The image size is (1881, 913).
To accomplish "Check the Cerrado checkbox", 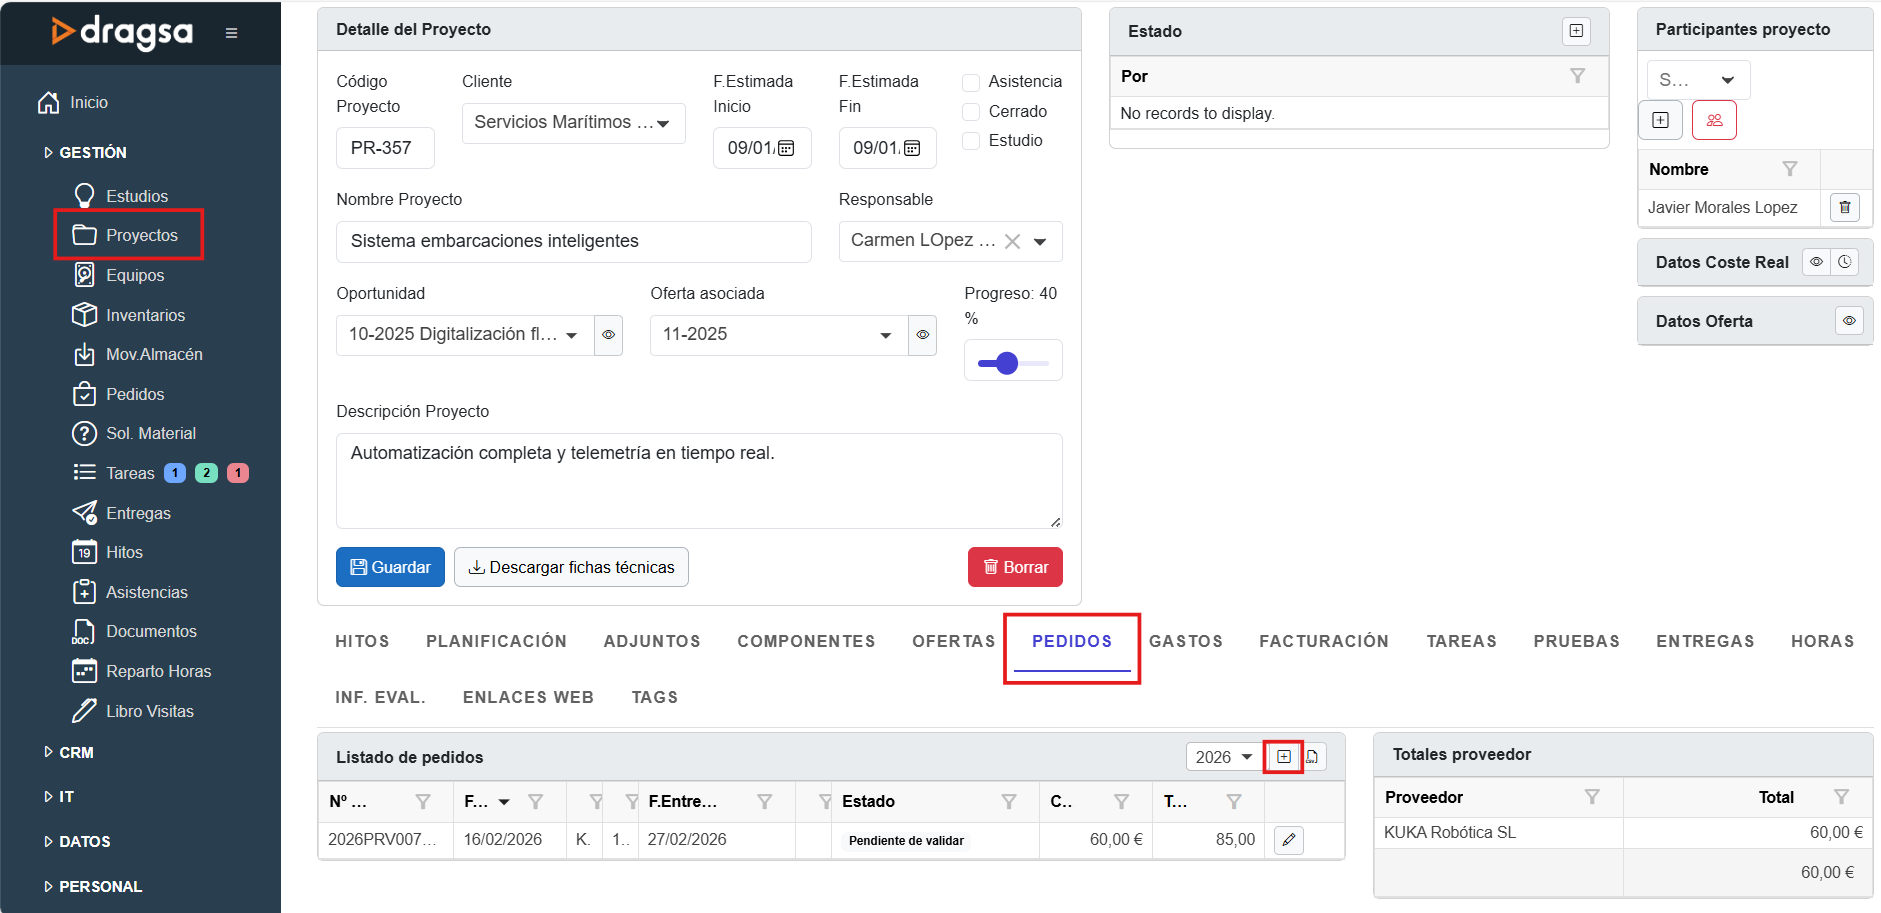I will 970,111.
